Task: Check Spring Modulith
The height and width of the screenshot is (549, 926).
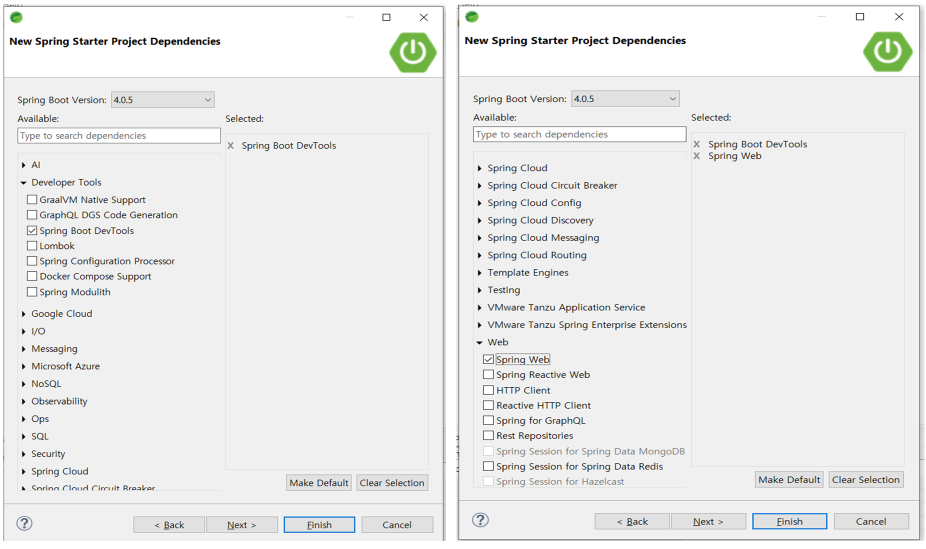Action: (32, 292)
